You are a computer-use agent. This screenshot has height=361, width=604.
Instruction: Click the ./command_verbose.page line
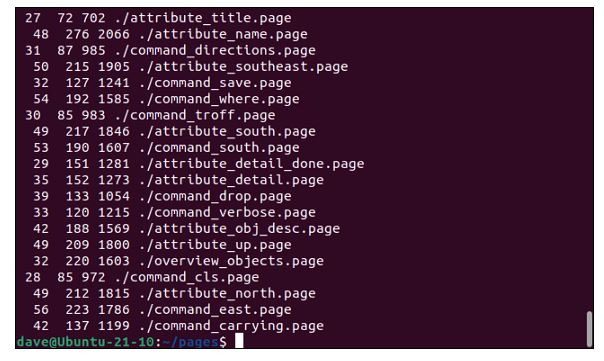point(174,212)
